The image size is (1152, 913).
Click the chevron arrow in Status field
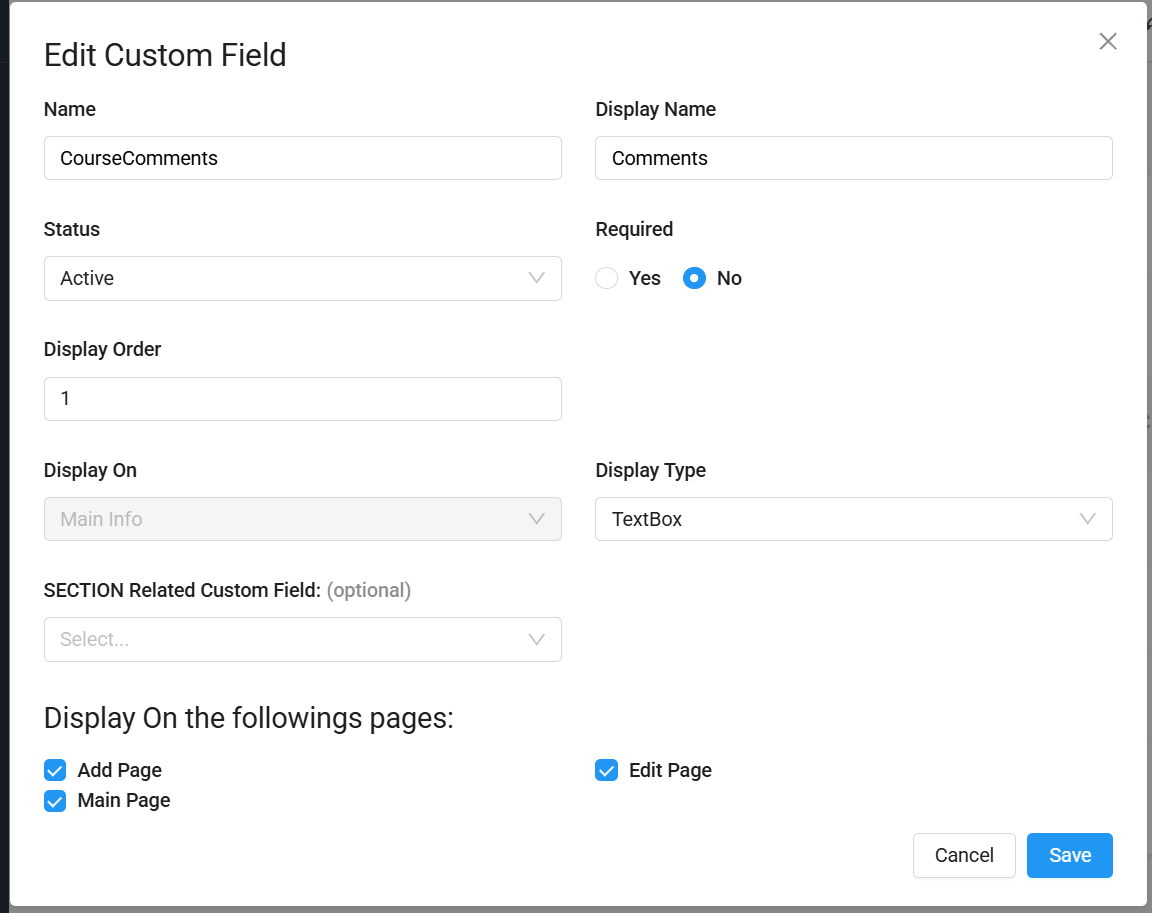(x=537, y=278)
